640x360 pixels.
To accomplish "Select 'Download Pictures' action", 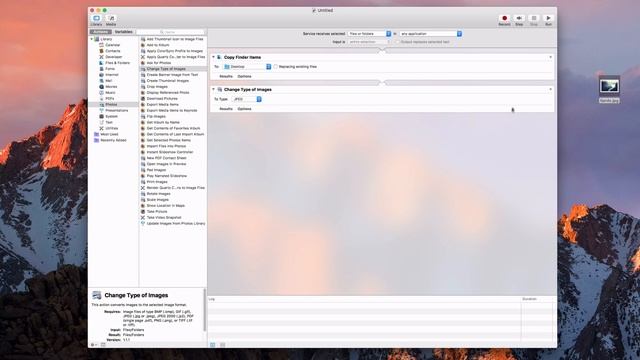I will tap(162, 98).
